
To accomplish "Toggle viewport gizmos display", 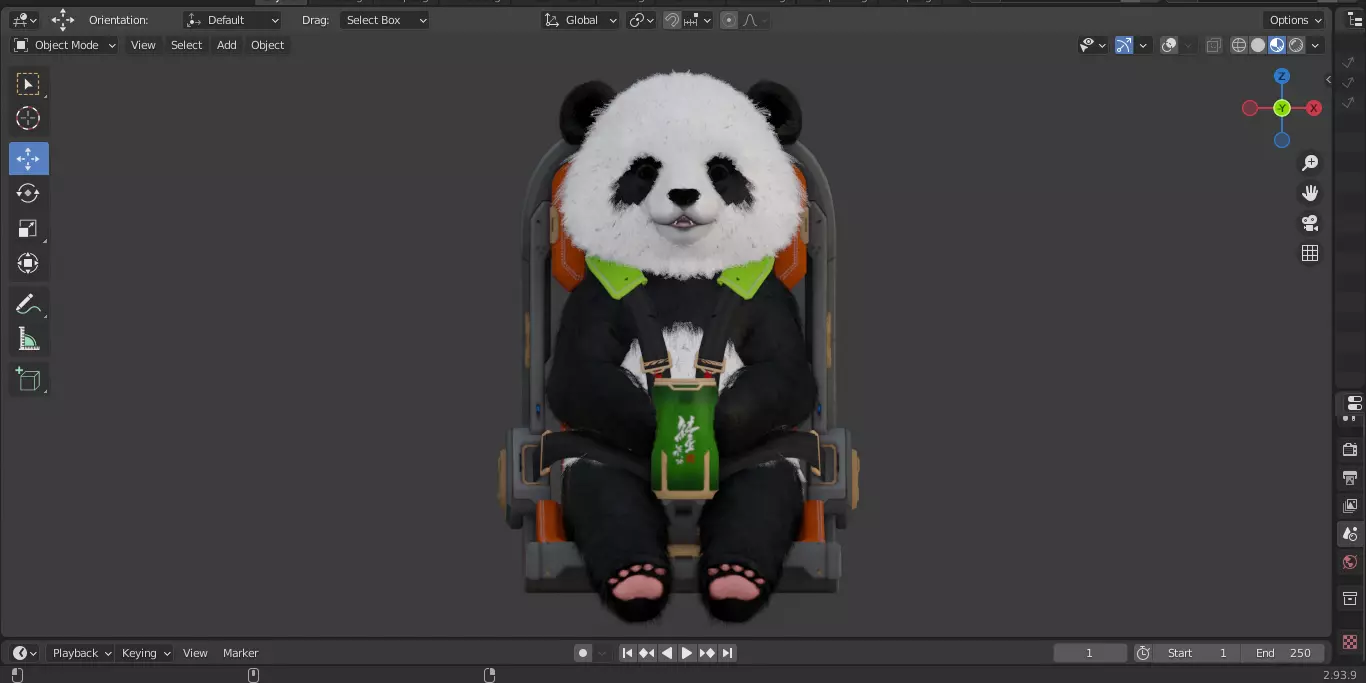I will point(1124,45).
